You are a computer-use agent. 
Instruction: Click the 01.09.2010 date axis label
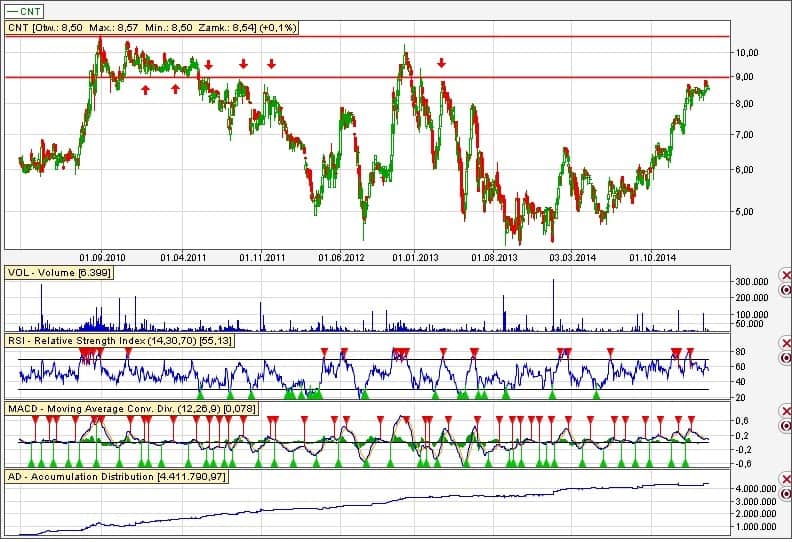pos(103,257)
